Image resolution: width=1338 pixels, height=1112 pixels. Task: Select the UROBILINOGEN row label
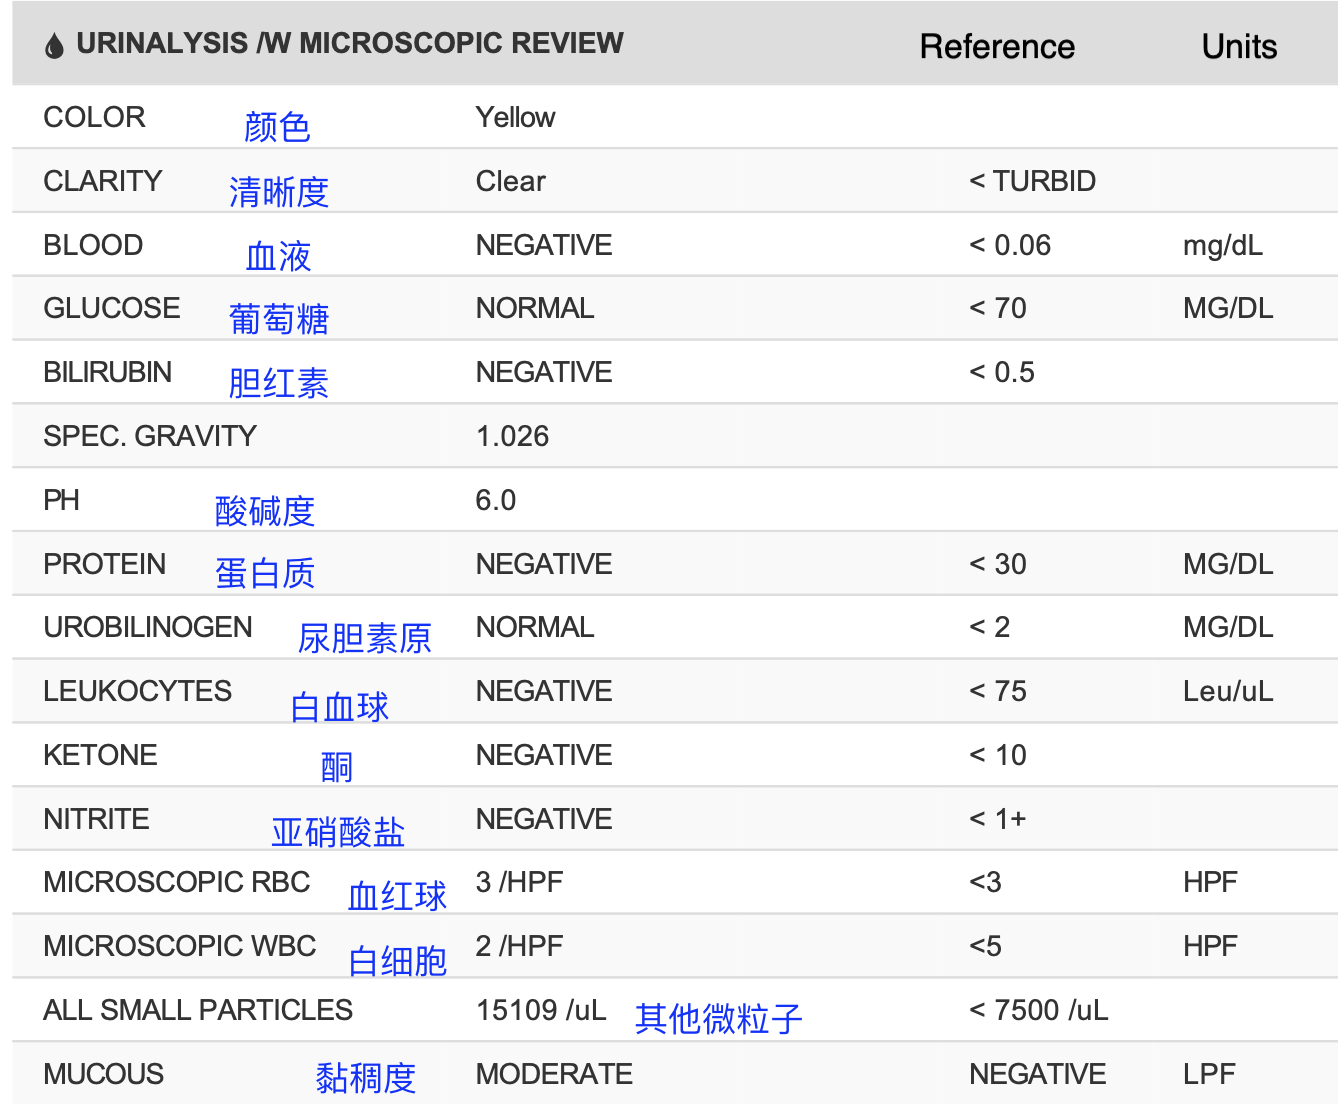(148, 627)
